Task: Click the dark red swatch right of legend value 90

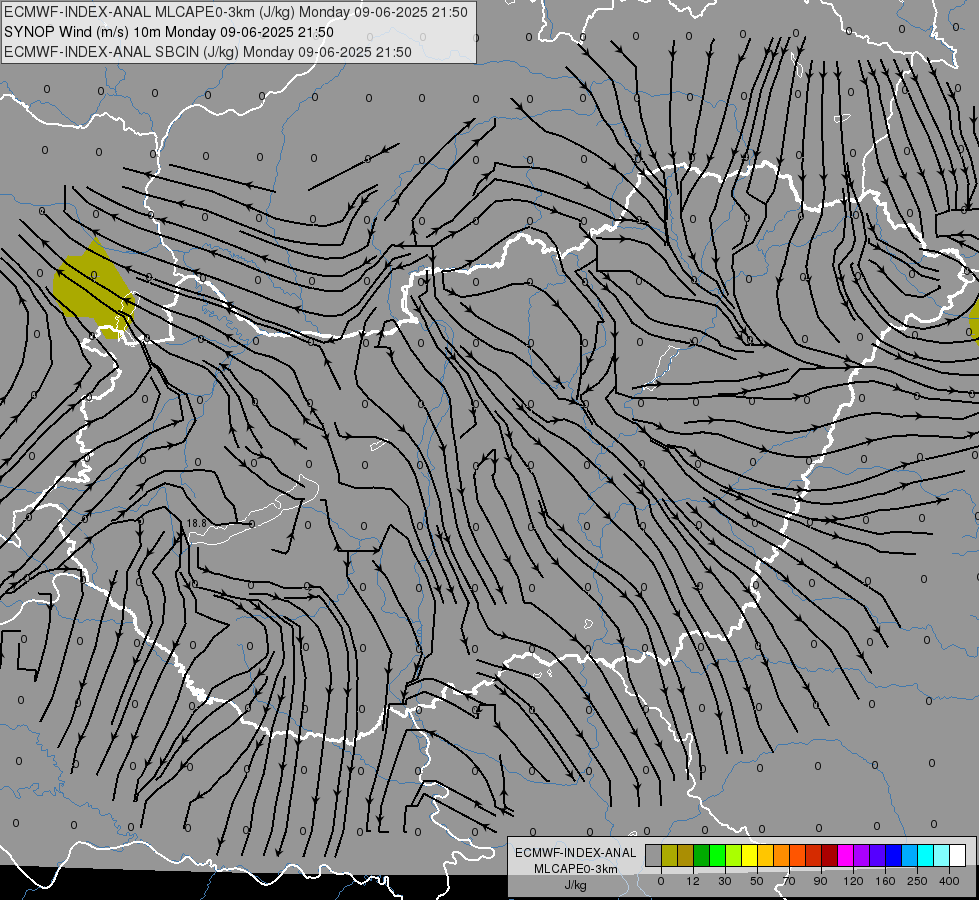Action: (830, 855)
